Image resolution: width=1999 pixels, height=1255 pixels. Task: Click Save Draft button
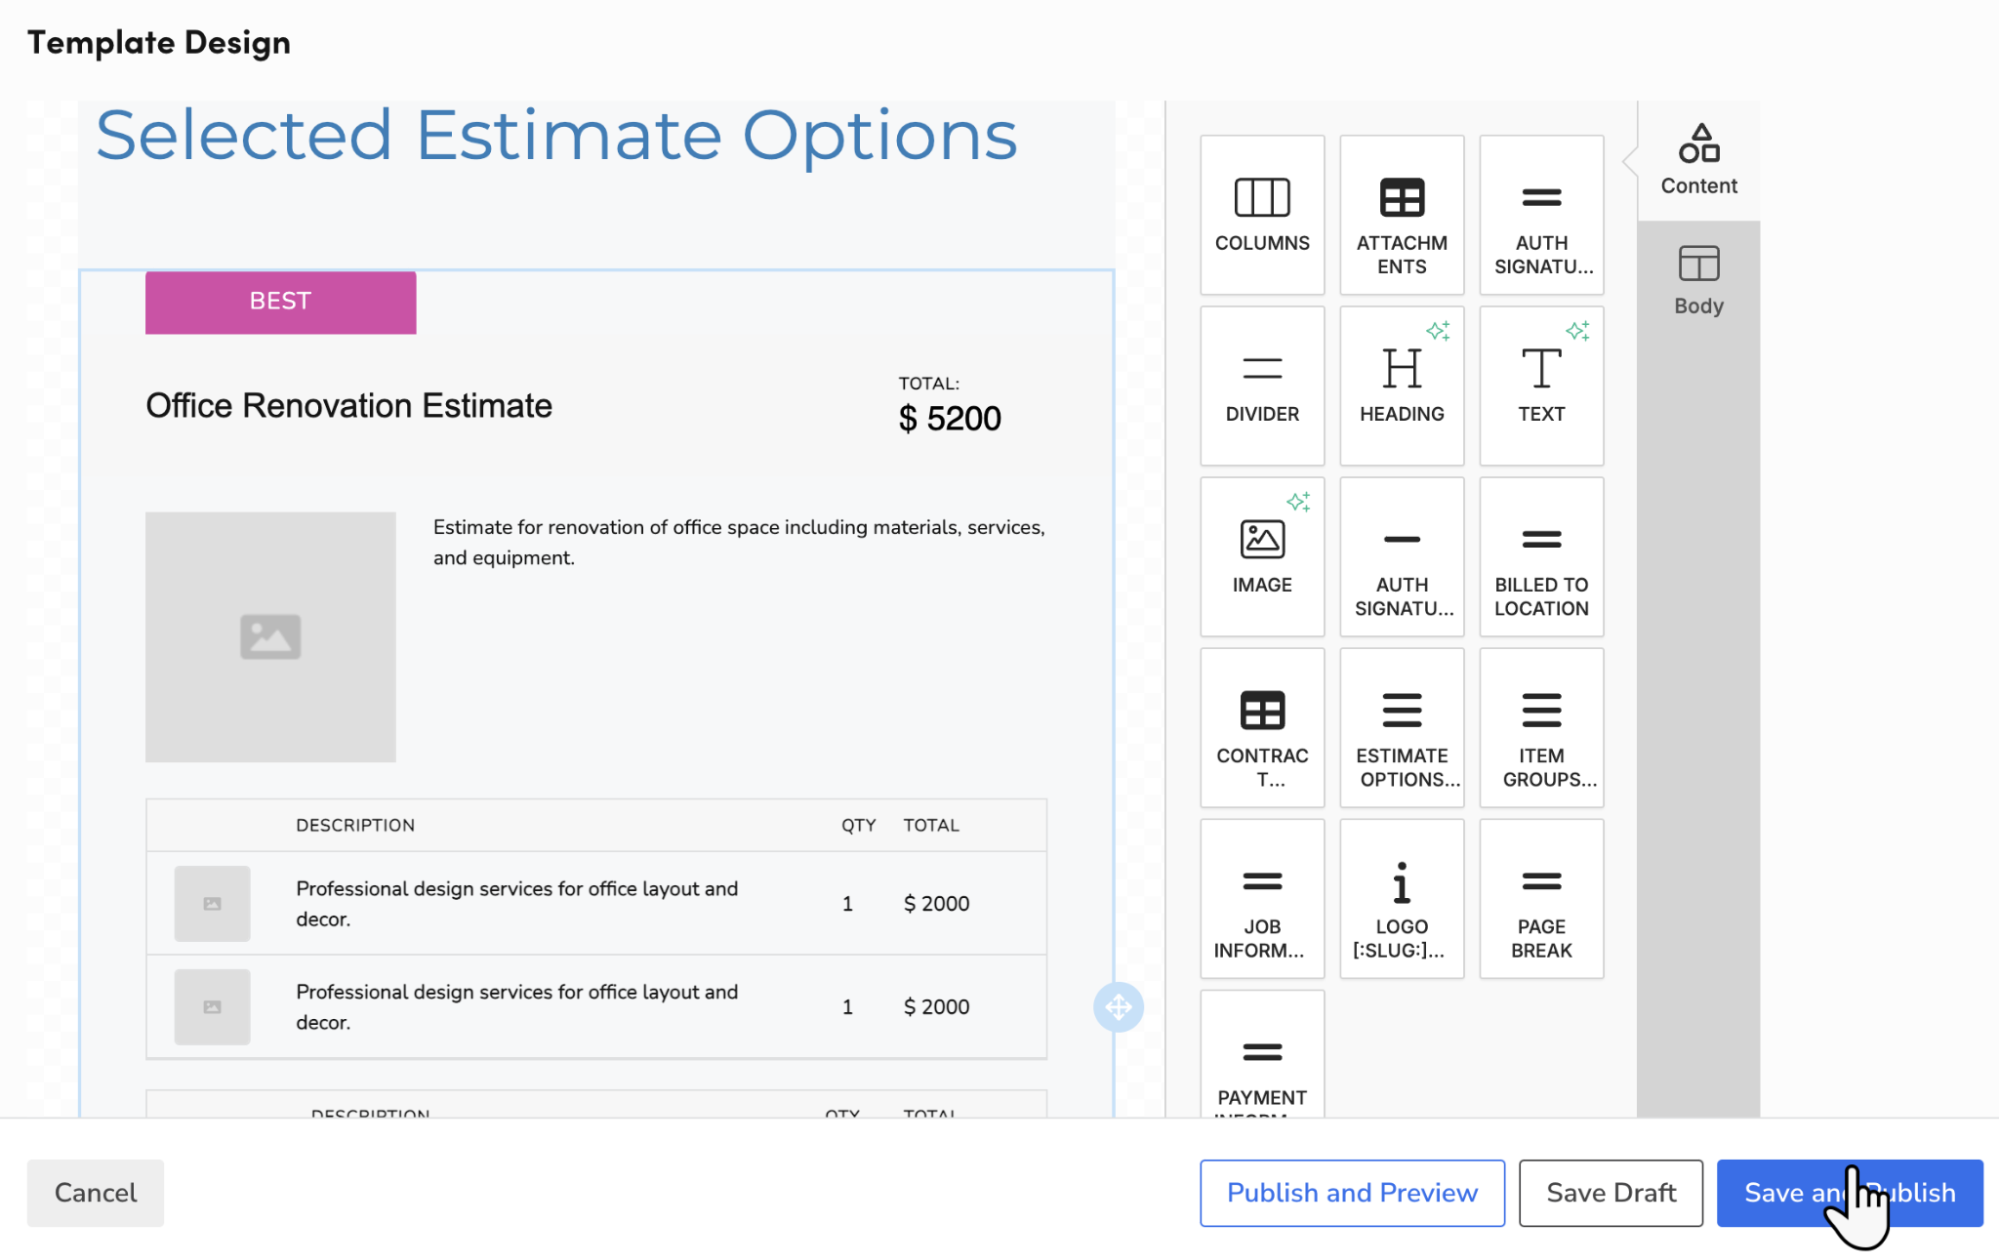(x=1610, y=1192)
